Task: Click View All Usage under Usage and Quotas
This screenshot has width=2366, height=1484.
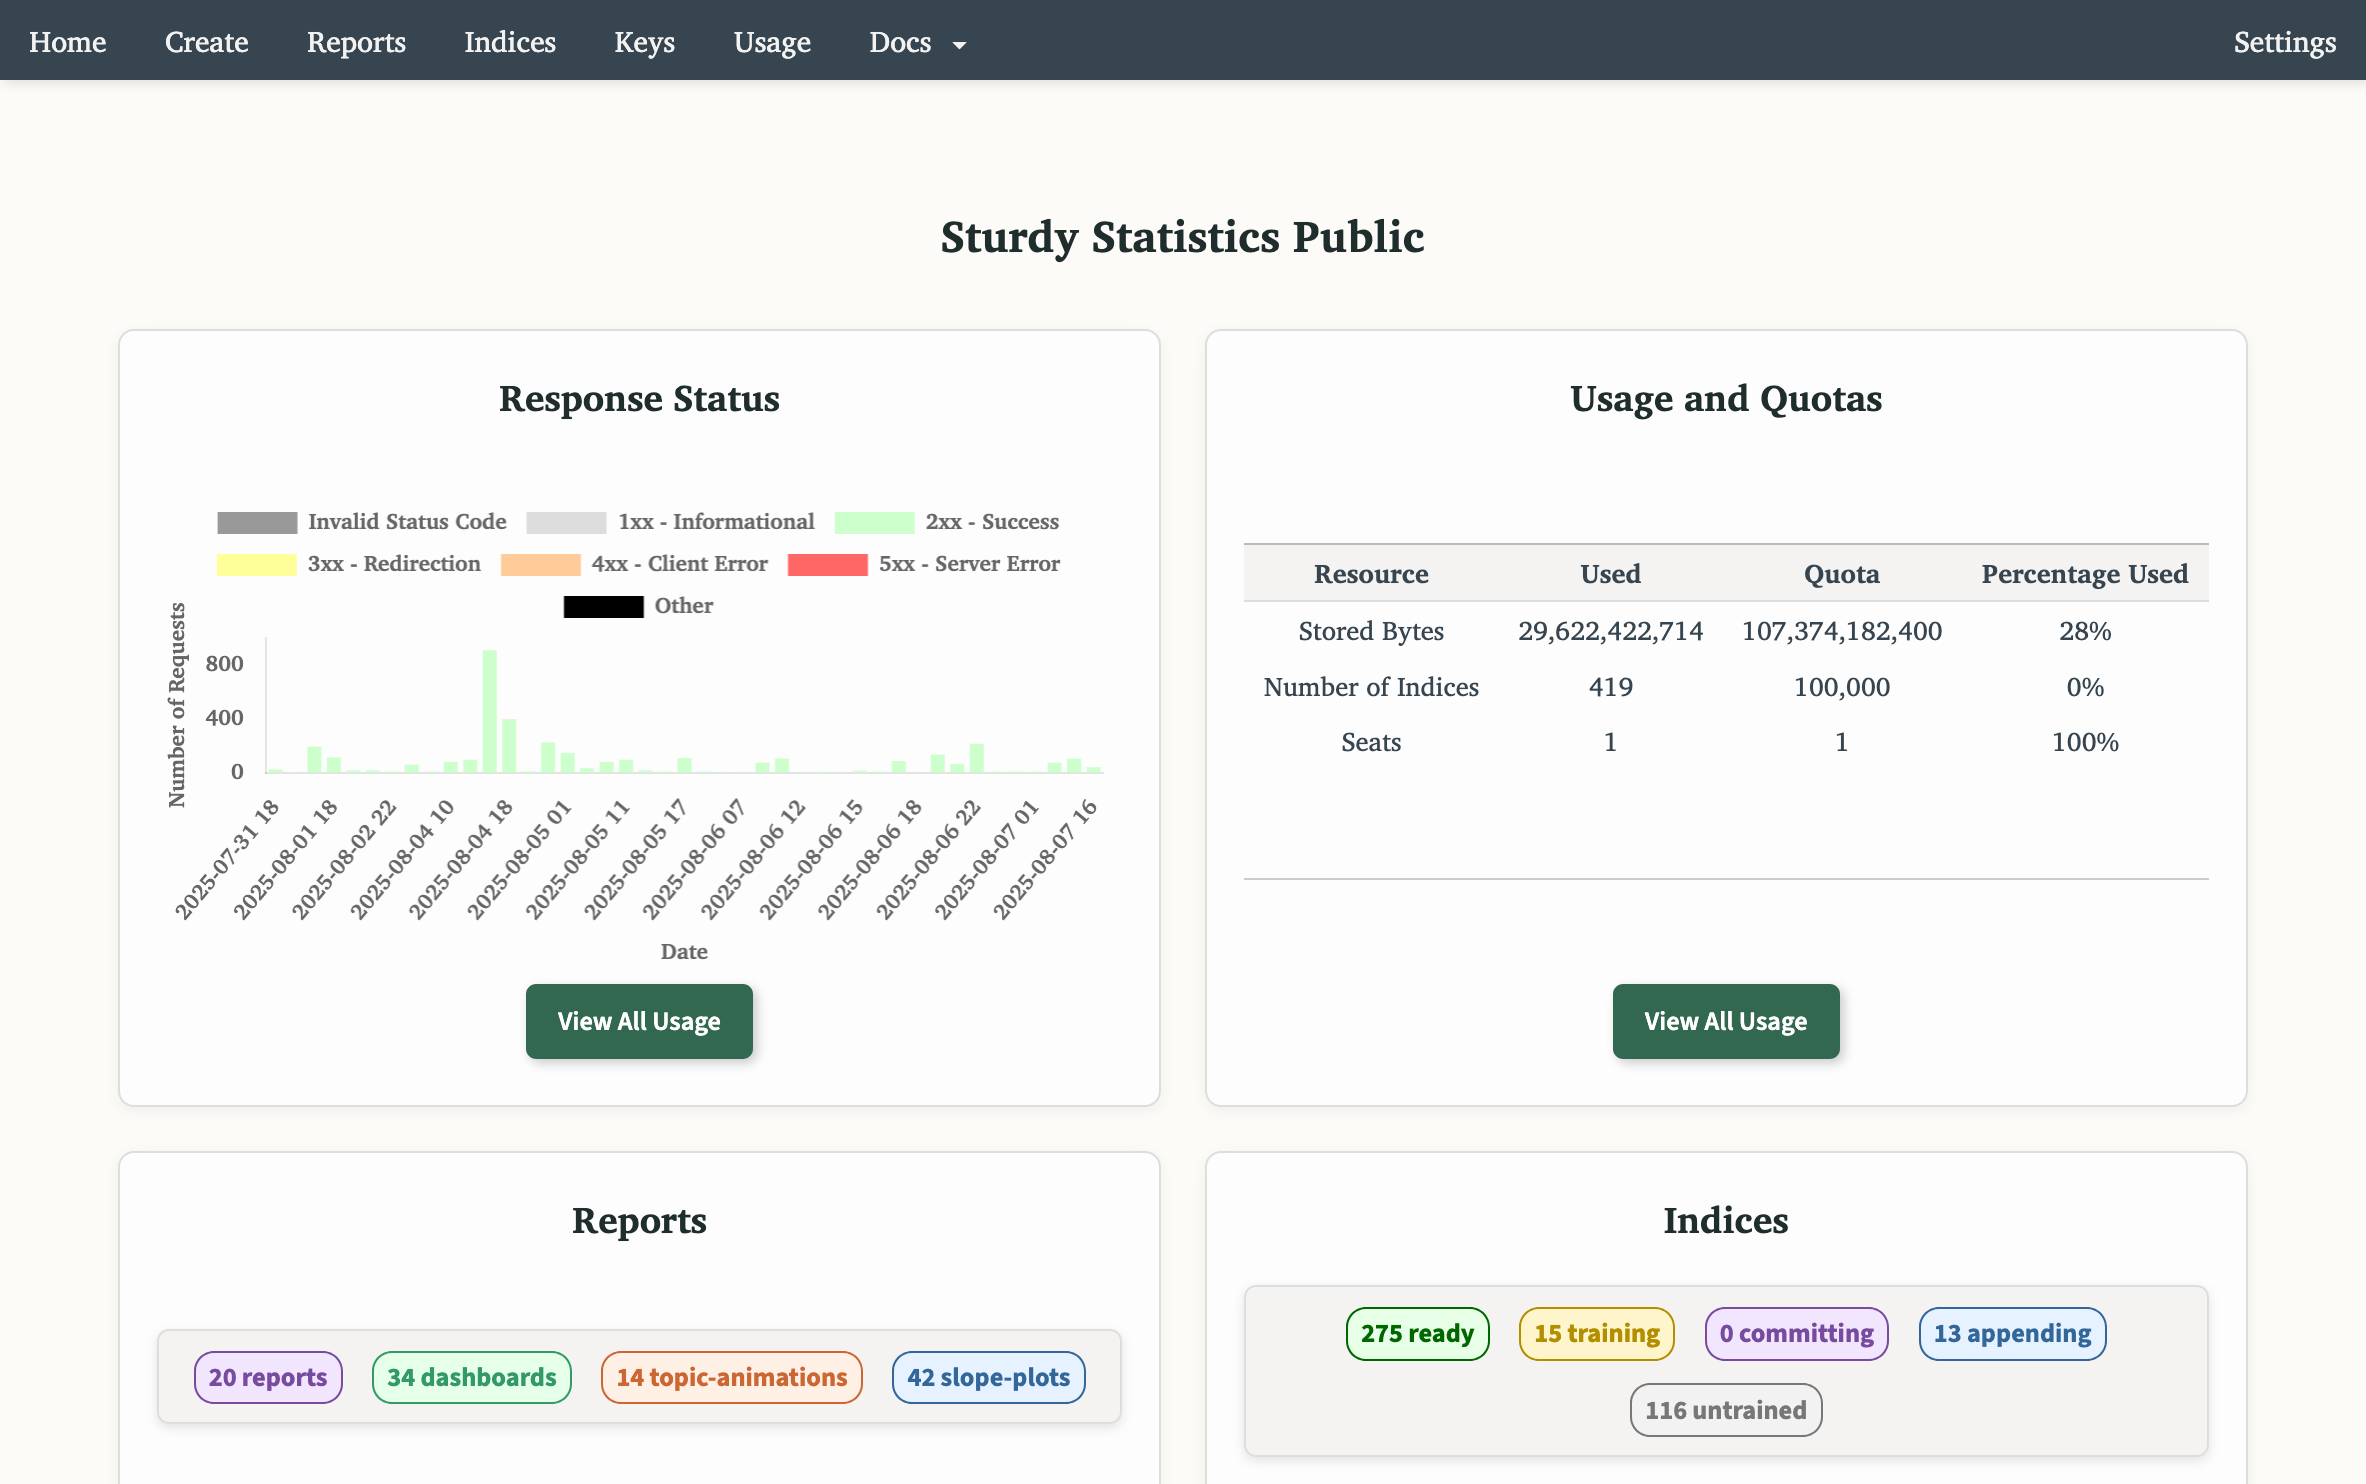Action: [x=1725, y=1021]
